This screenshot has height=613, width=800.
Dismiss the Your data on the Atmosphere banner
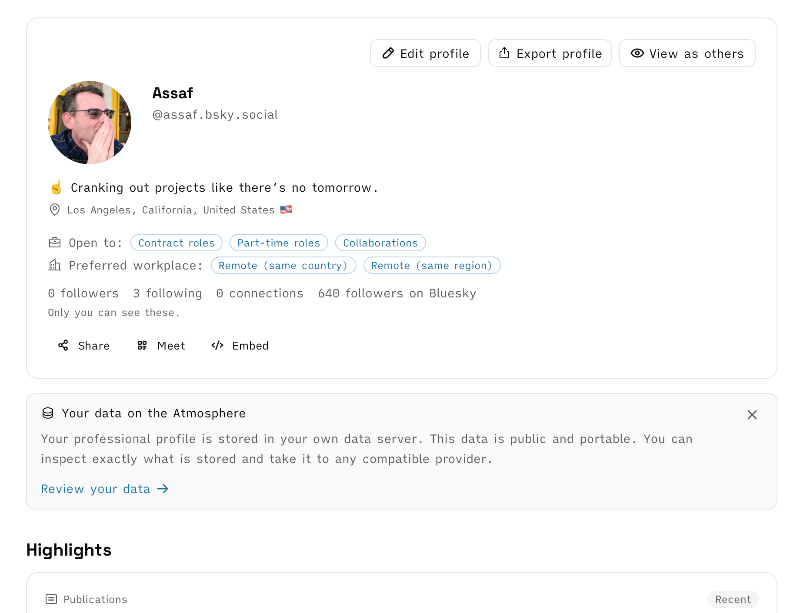point(752,414)
